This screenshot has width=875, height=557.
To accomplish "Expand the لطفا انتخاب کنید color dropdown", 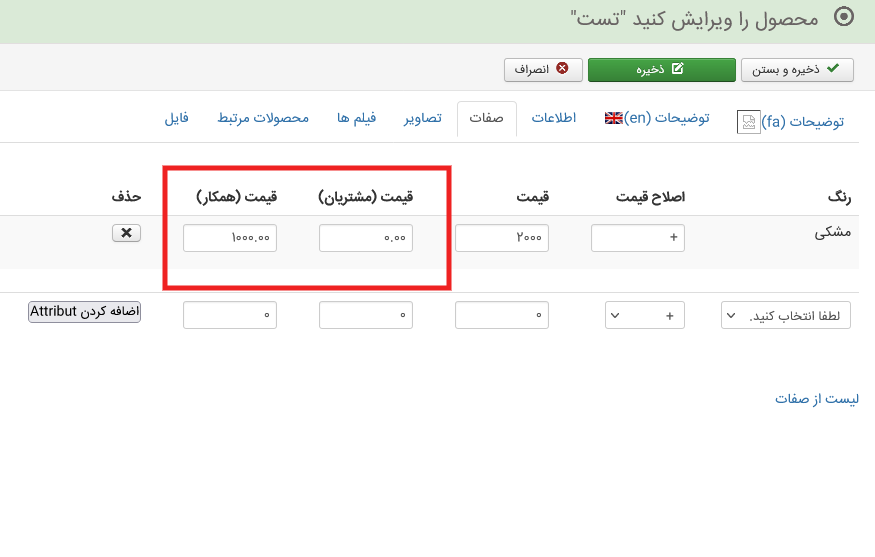I will coord(786,316).
